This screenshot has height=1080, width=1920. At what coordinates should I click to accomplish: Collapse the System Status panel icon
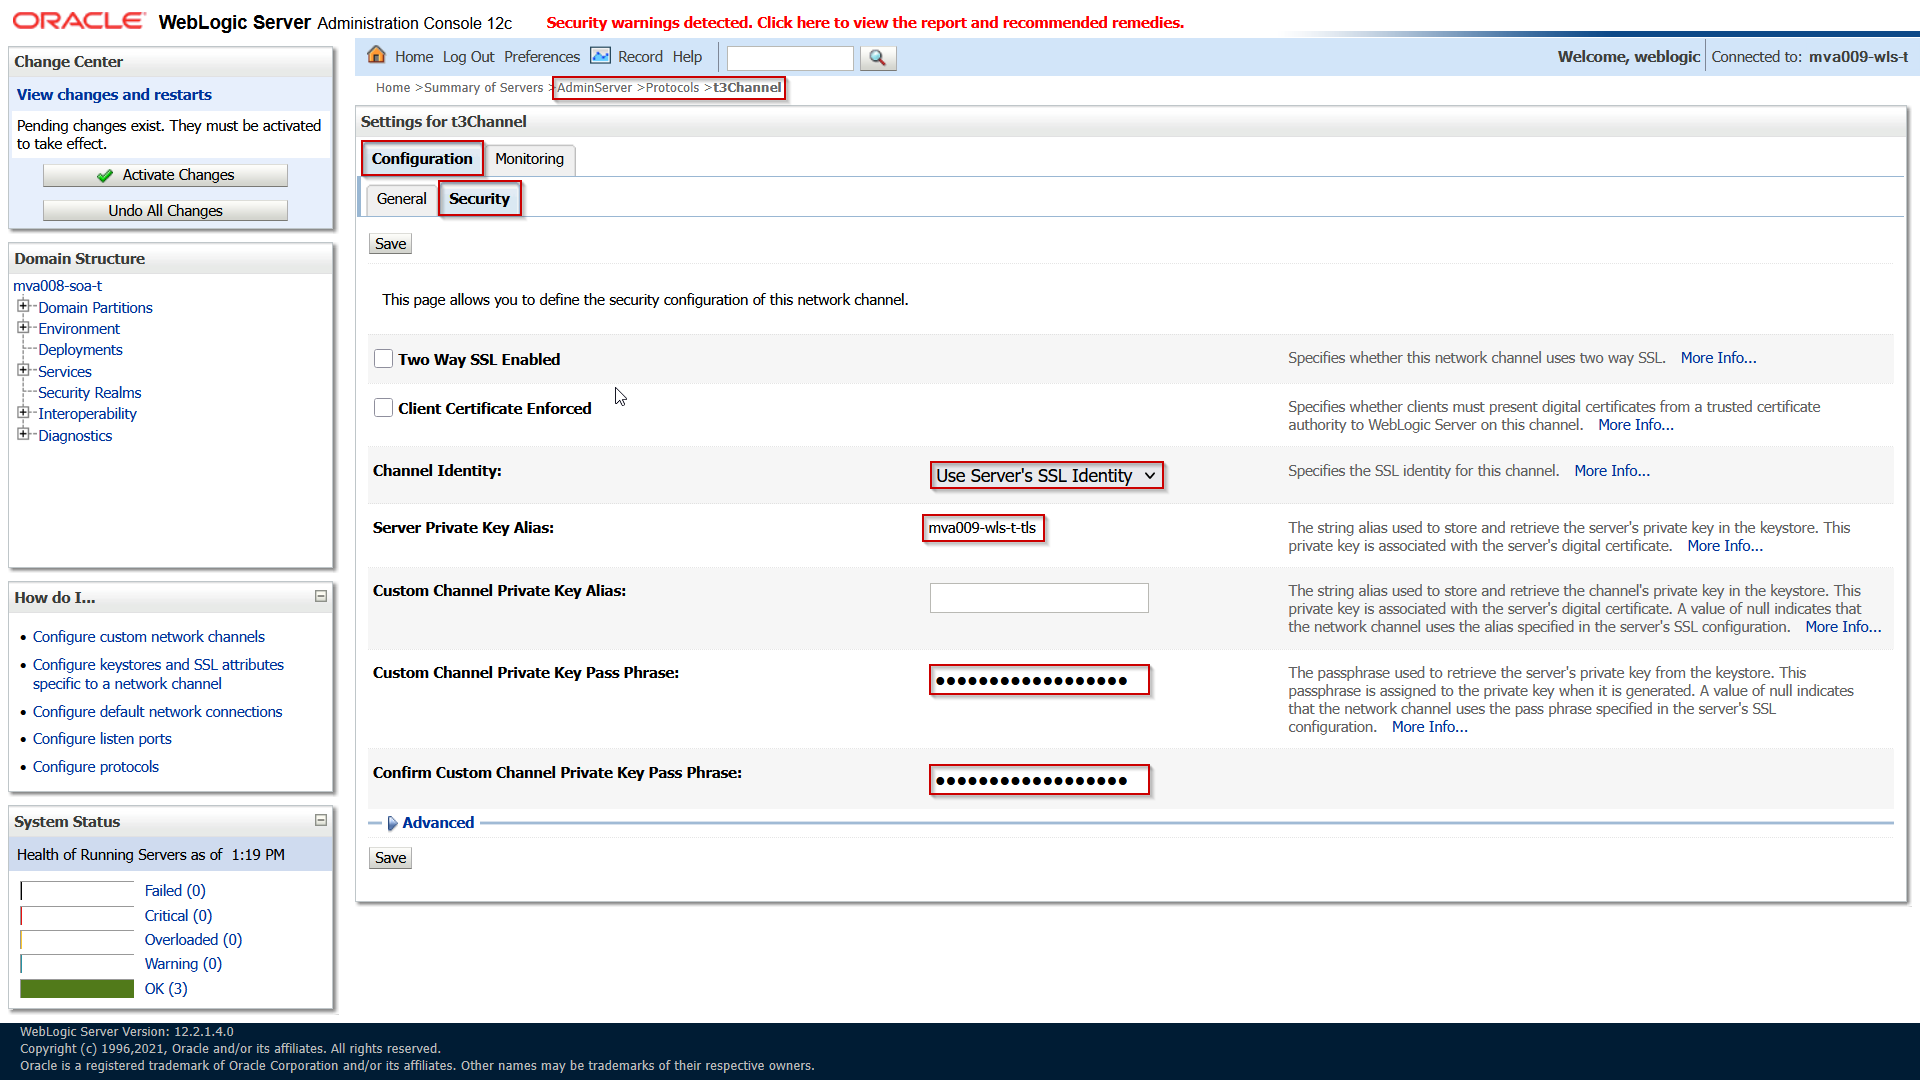(x=321, y=820)
